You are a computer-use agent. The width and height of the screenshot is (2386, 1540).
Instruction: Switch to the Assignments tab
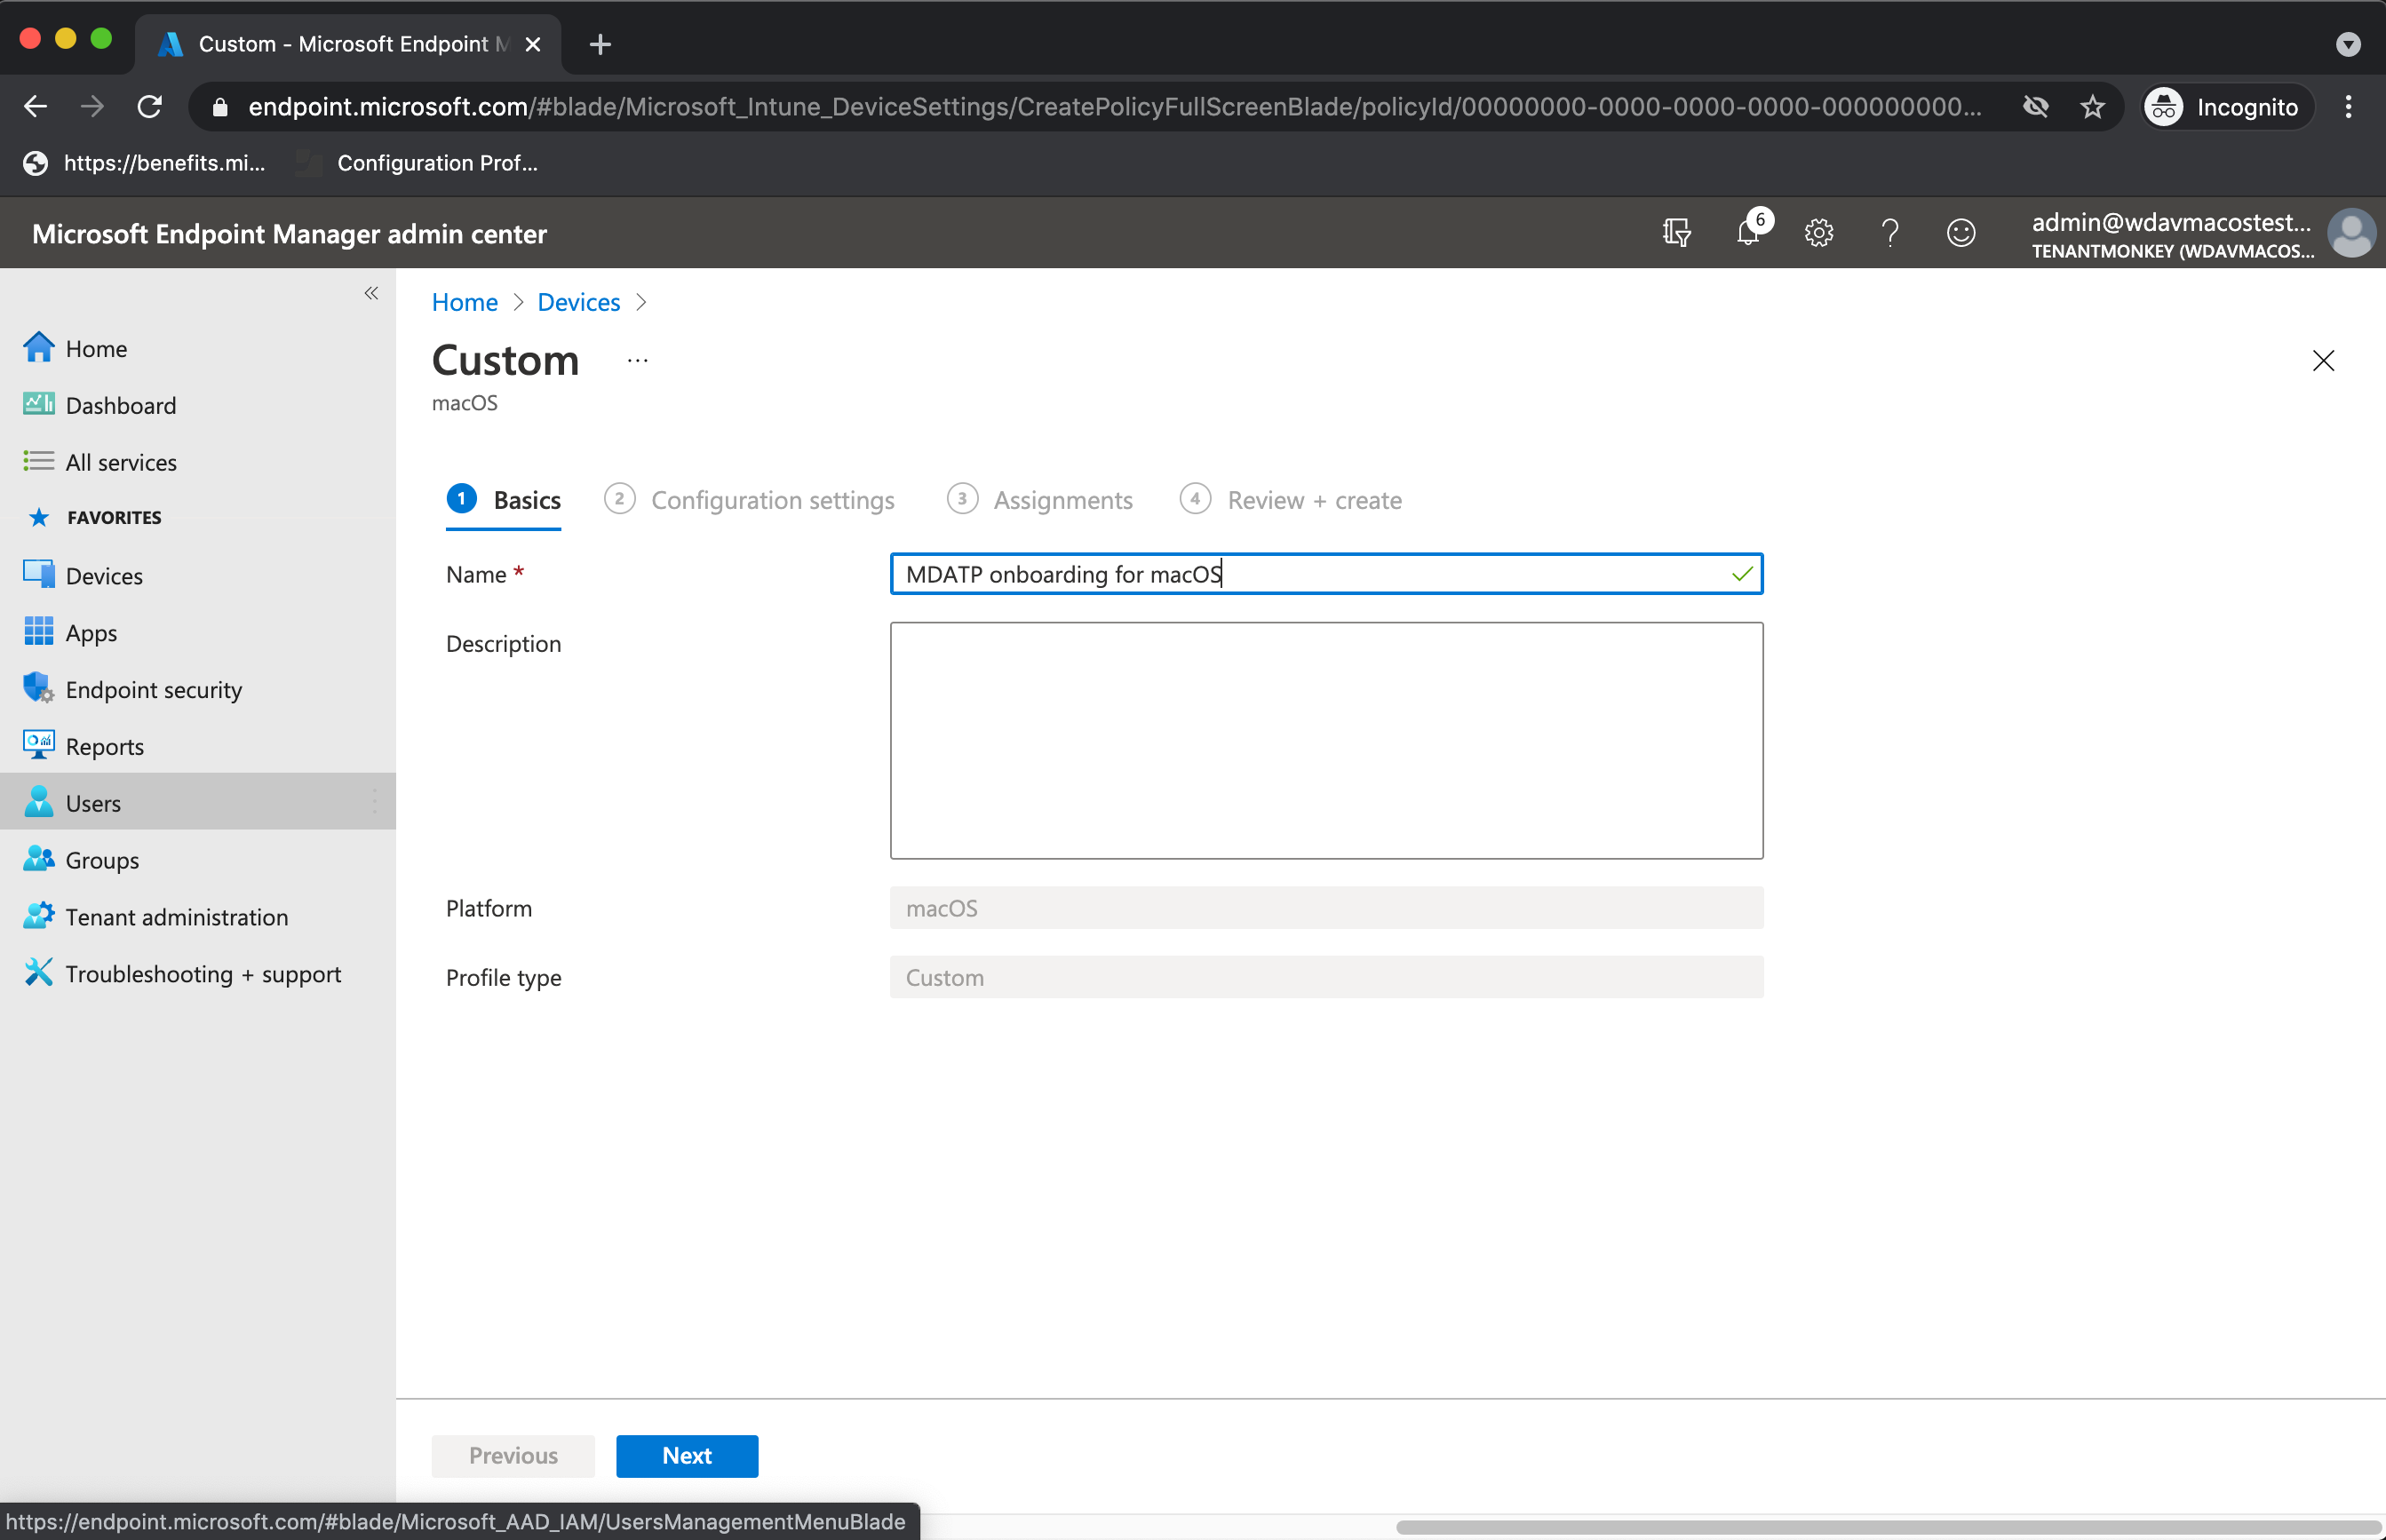pos(1040,500)
